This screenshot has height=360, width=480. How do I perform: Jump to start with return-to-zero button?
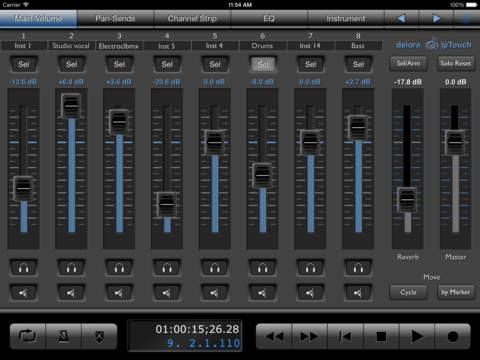345,336
